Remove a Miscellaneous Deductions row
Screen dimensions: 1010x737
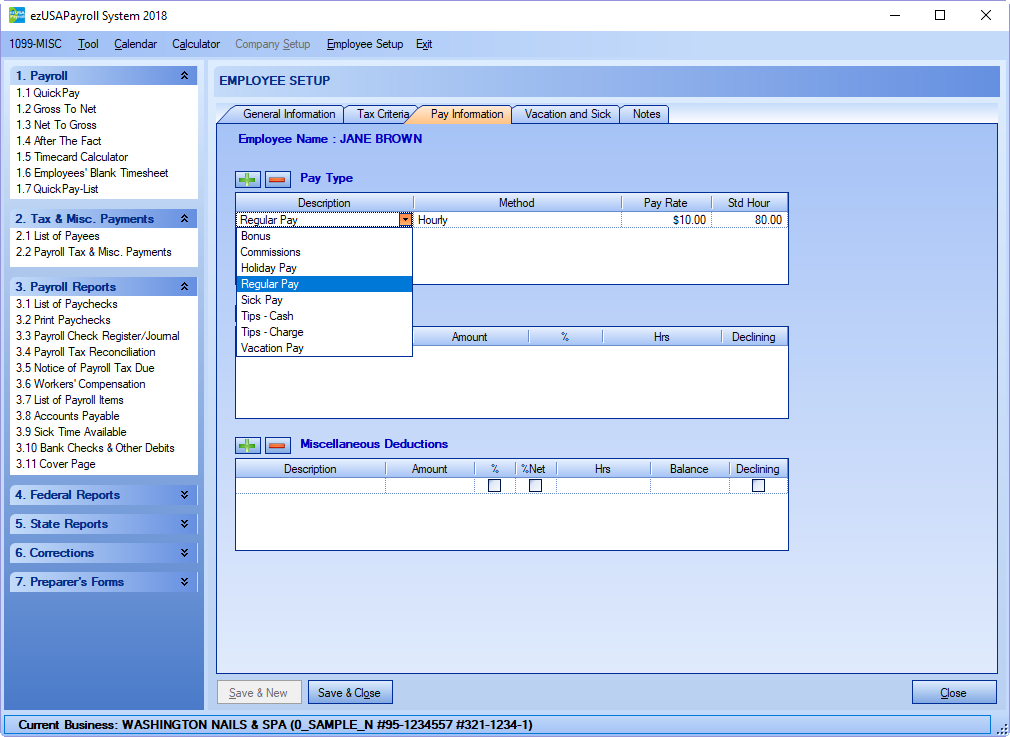click(x=277, y=445)
